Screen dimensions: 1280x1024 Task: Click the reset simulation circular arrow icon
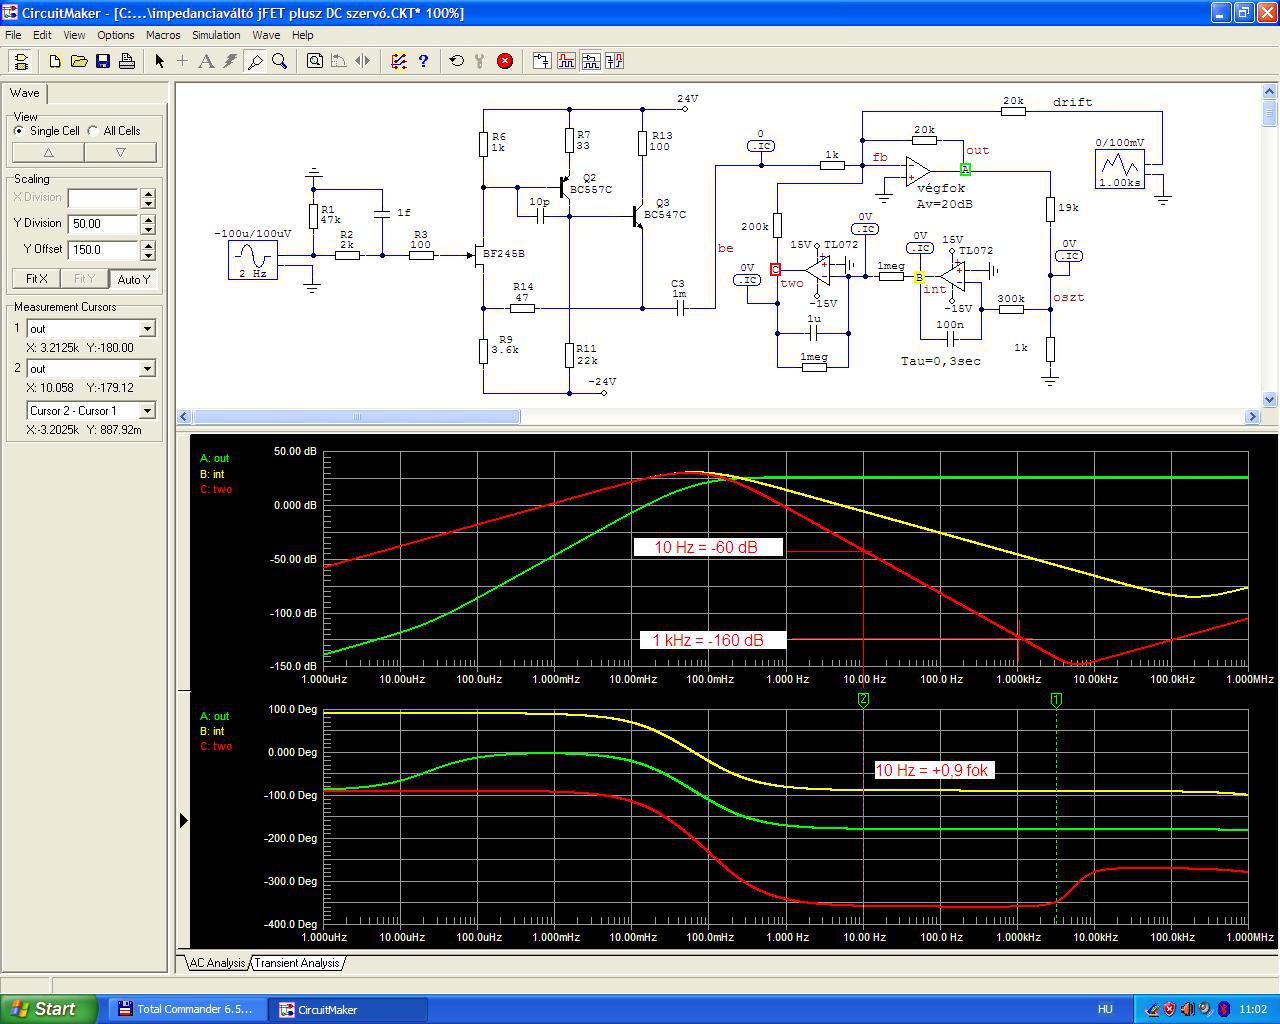tap(457, 61)
